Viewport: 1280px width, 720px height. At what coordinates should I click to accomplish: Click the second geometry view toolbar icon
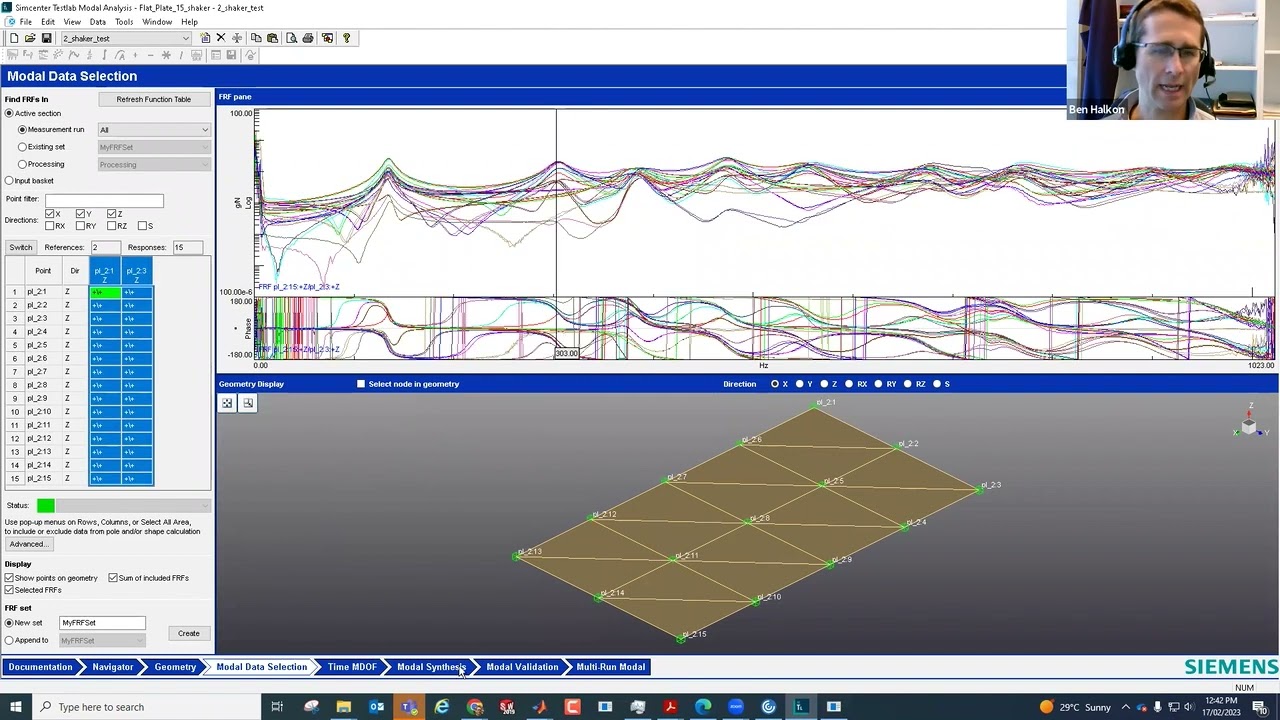click(248, 403)
